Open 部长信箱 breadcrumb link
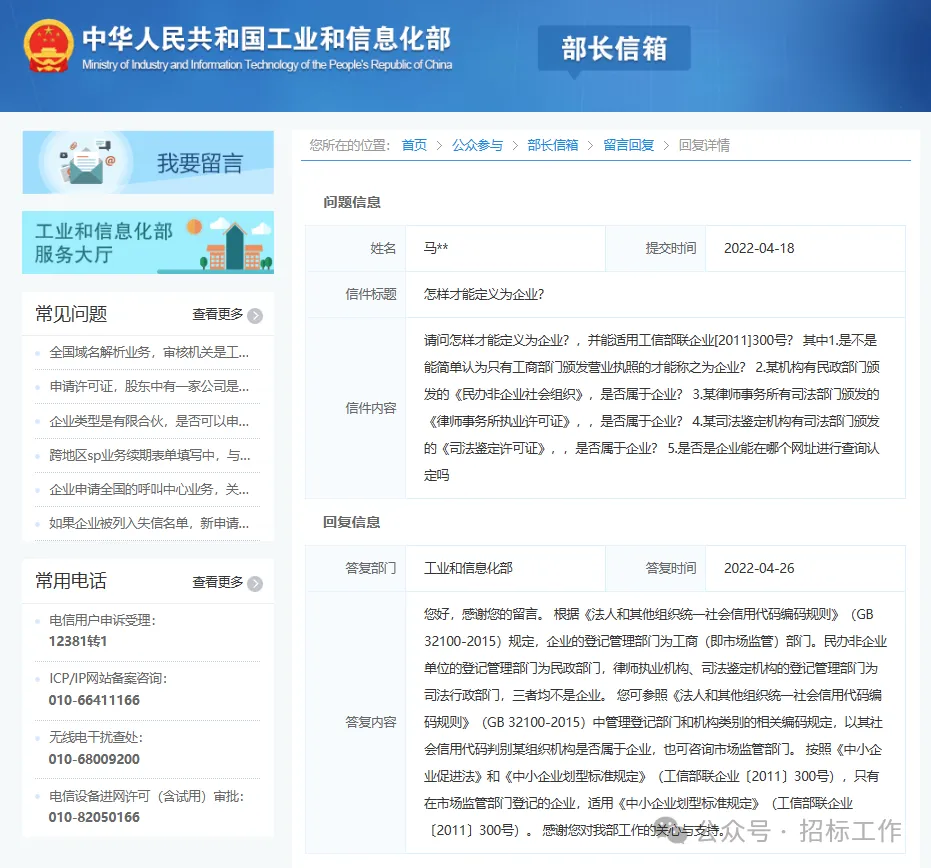The image size is (931, 868). pos(552,145)
